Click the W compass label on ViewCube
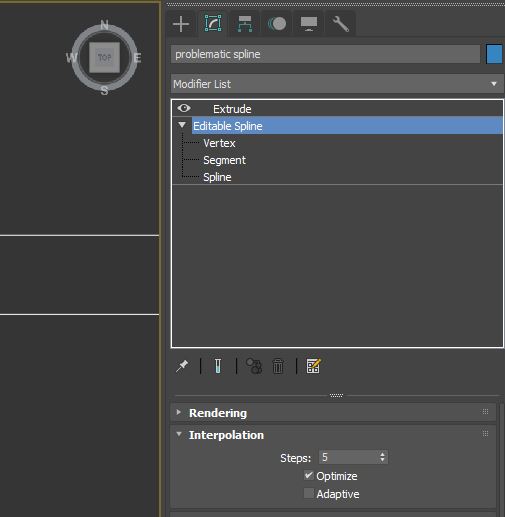Screen dimensions: 505x517 [x=71, y=58]
